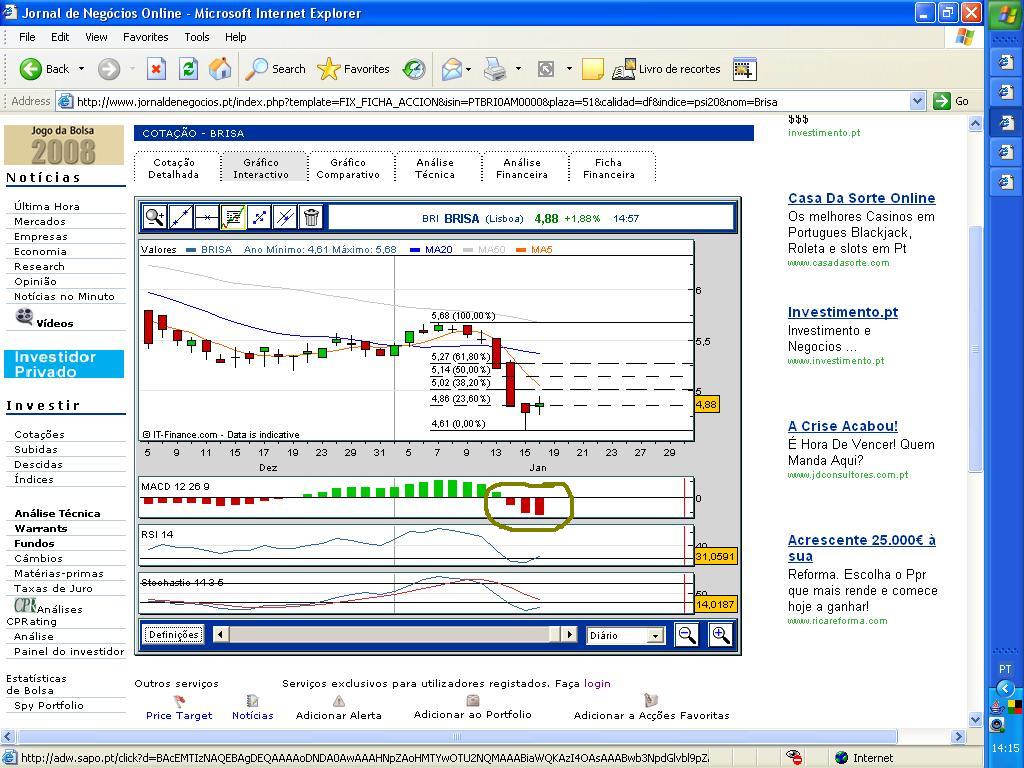Screen dimensions: 1024x768
Task: Go to the browser Home page icon
Action: [x=220, y=69]
